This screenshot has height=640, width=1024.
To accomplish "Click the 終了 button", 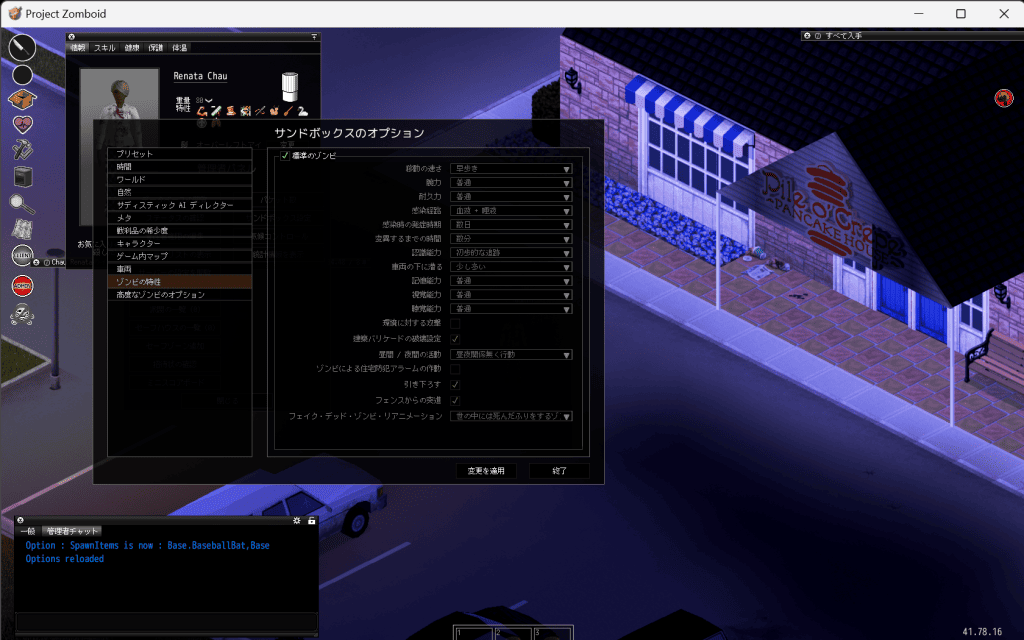I will pos(559,471).
